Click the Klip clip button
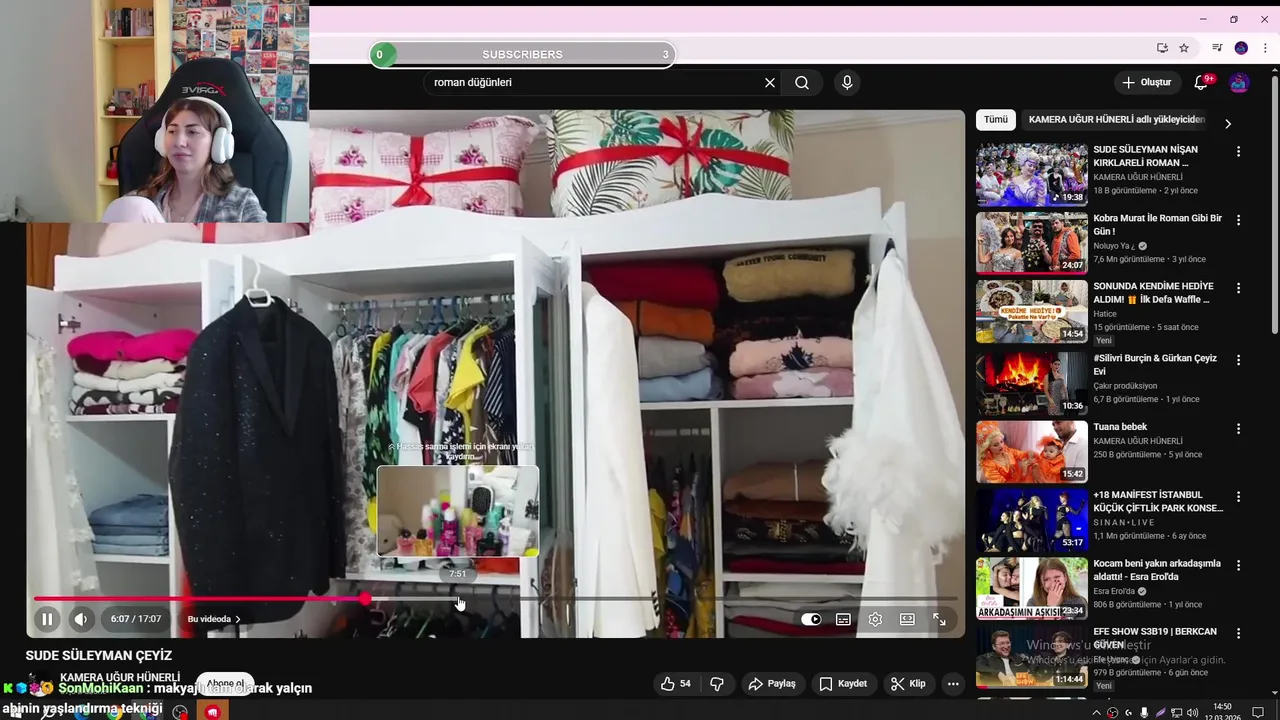Viewport: 1280px width, 720px height. coord(908,684)
